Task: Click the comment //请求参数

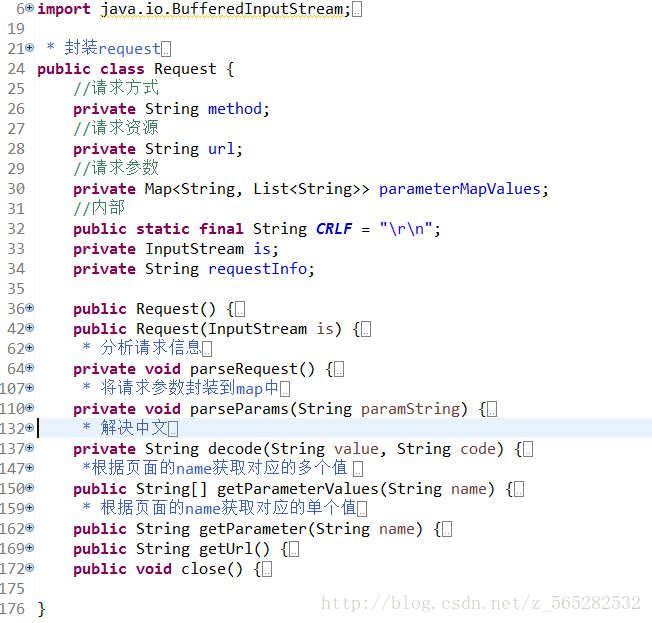Action: tap(116, 168)
